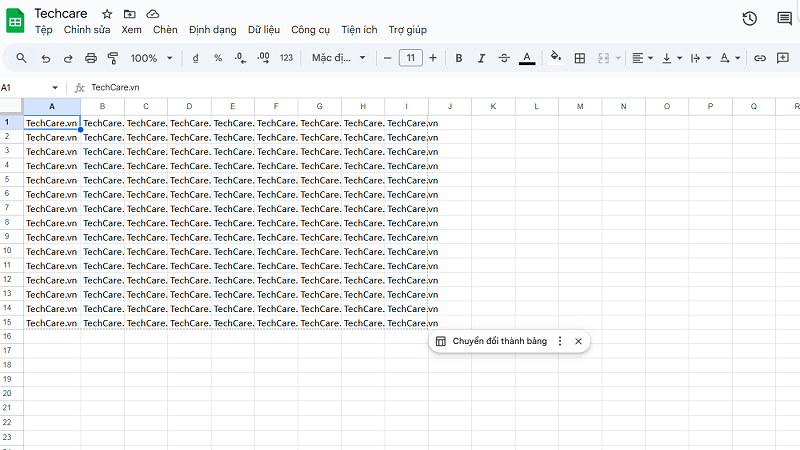Open the 100% zoom dropdown
Screen dimensions: 800x450
point(152,58)
